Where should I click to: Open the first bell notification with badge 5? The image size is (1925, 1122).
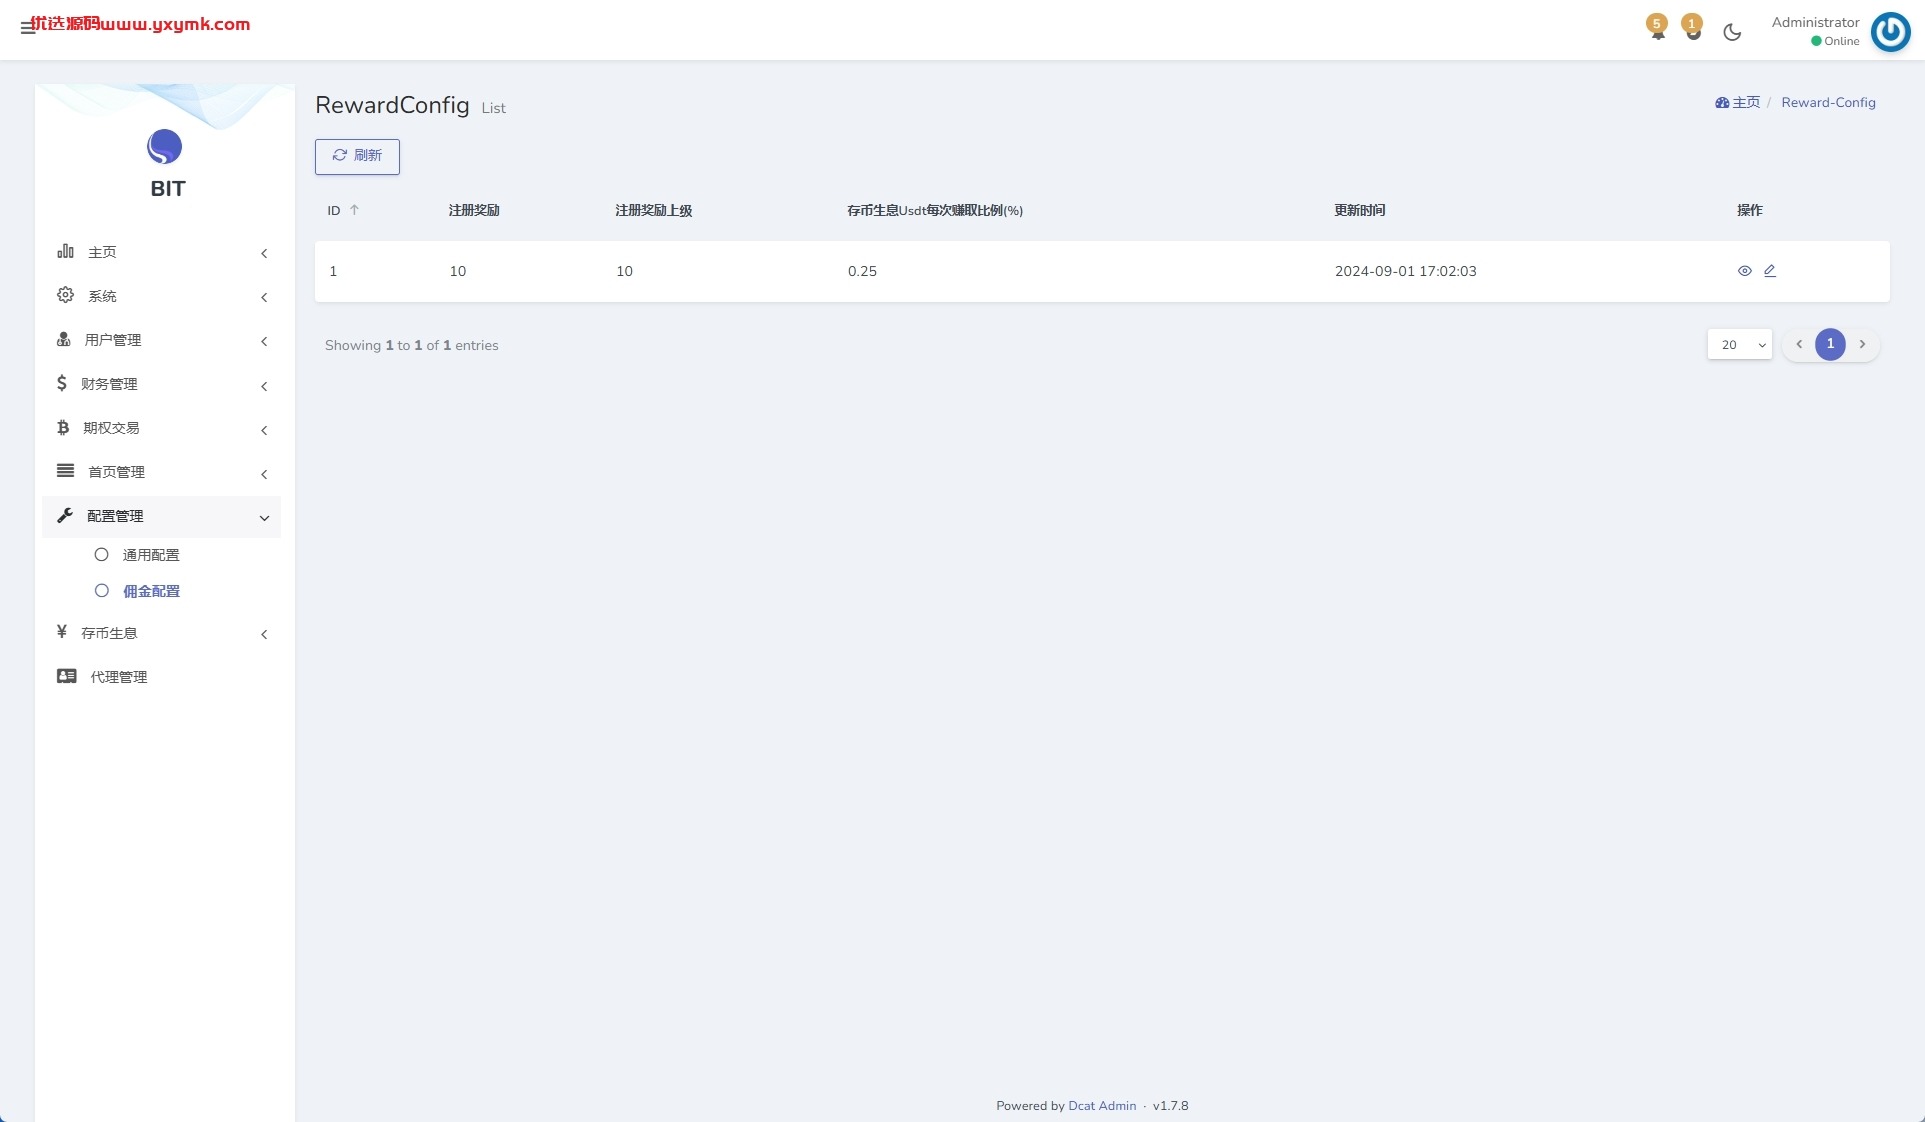pyautogui.click(x=1657, y=27)
